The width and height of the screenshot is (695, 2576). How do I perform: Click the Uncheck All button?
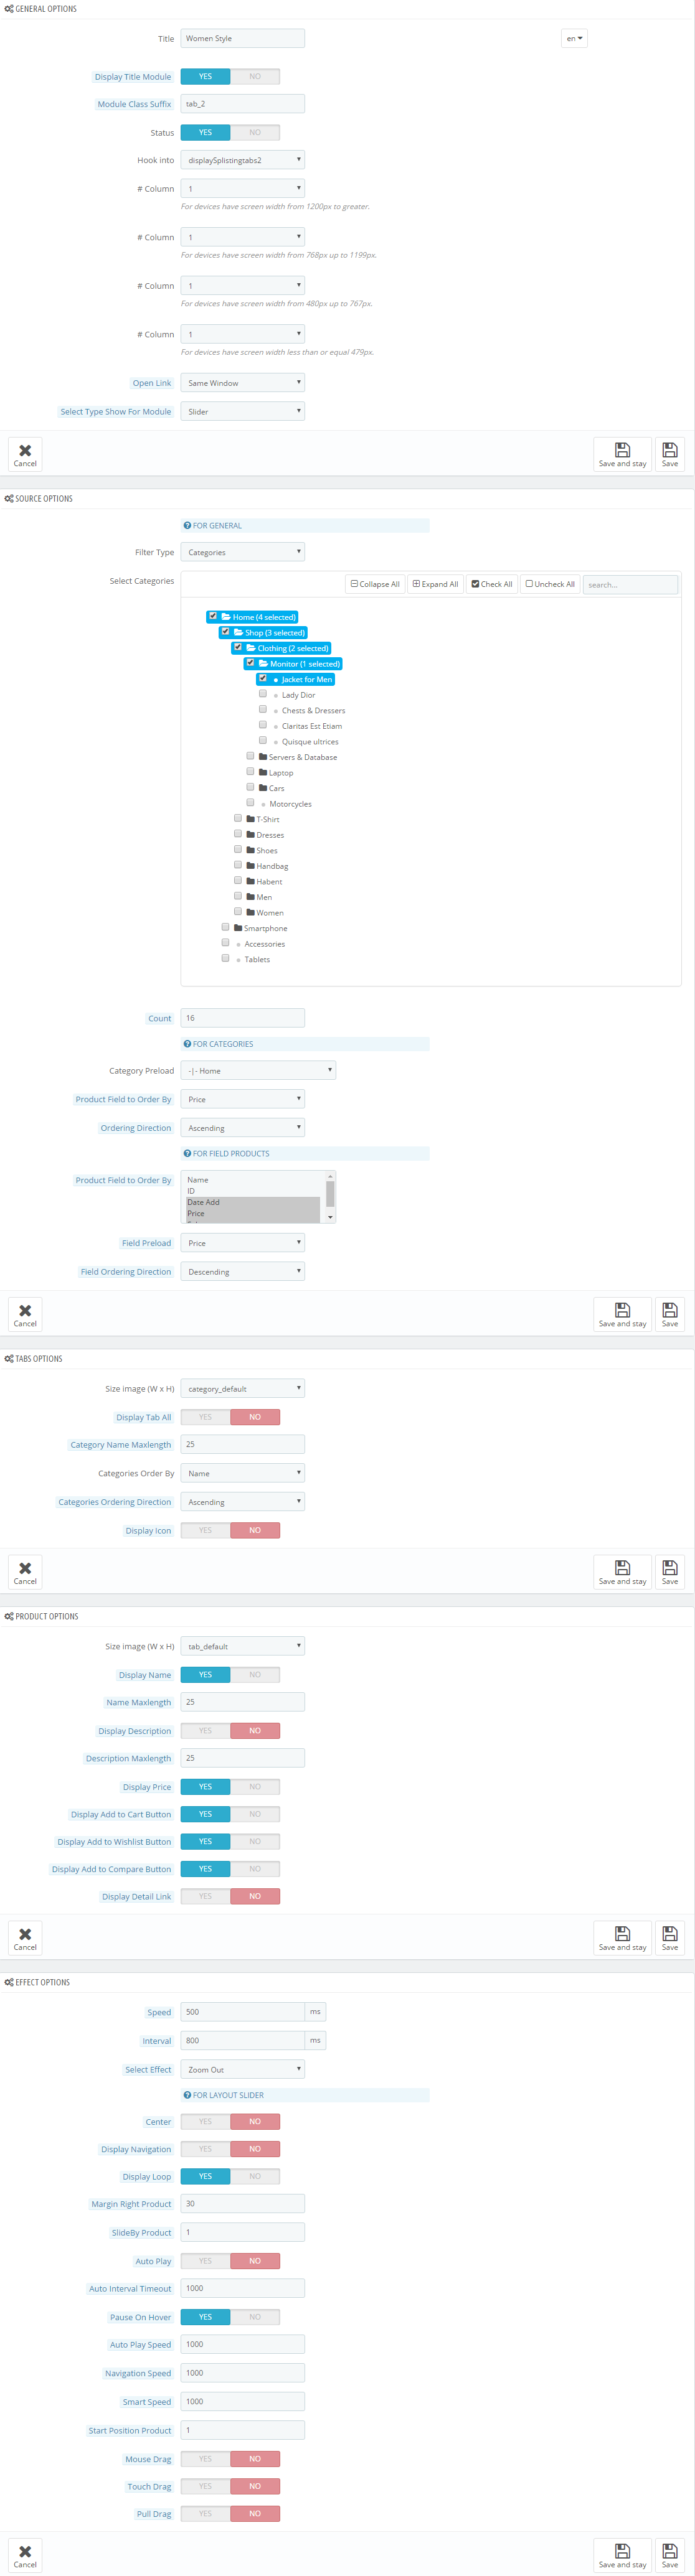click(x=550, y=584)
